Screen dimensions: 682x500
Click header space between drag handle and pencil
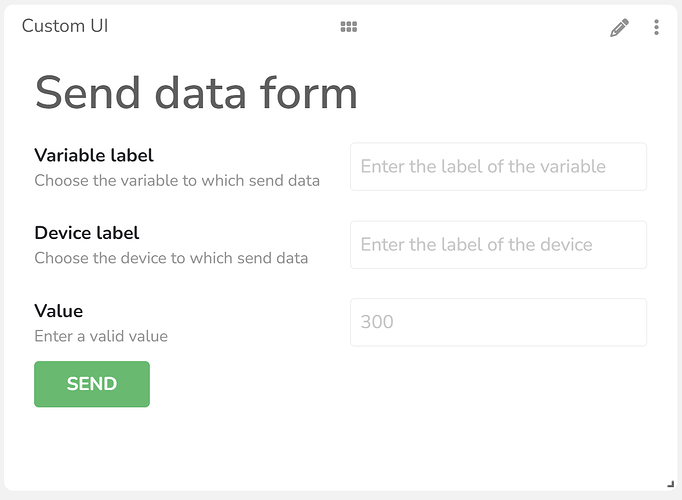click(x=480, y=27)
